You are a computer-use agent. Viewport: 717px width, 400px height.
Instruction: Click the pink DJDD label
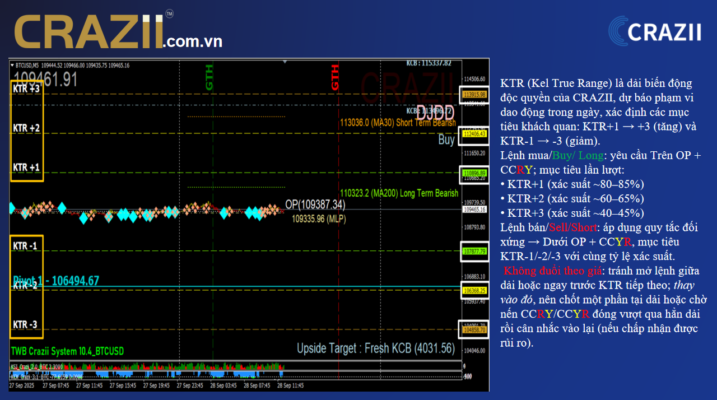[434, 112]
